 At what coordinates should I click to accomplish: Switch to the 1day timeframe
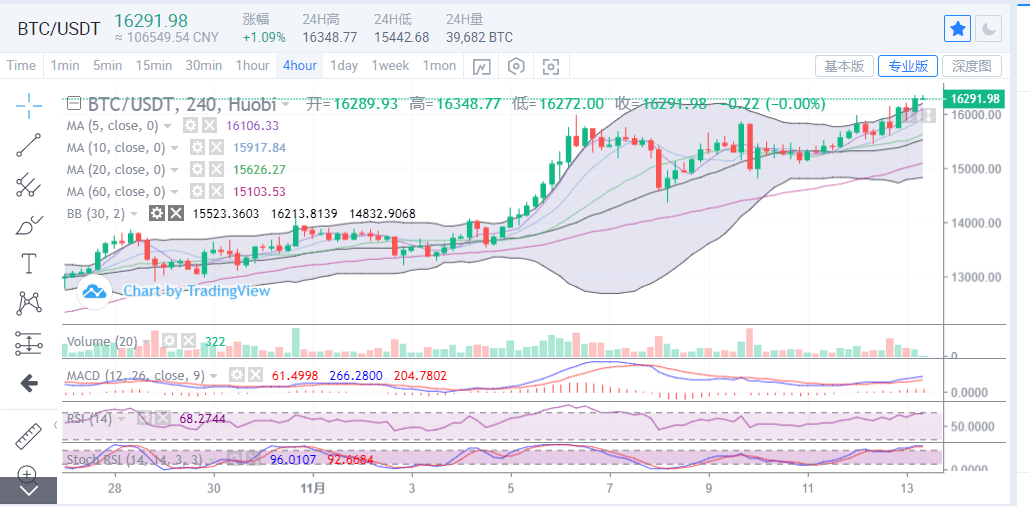(344, 66)
